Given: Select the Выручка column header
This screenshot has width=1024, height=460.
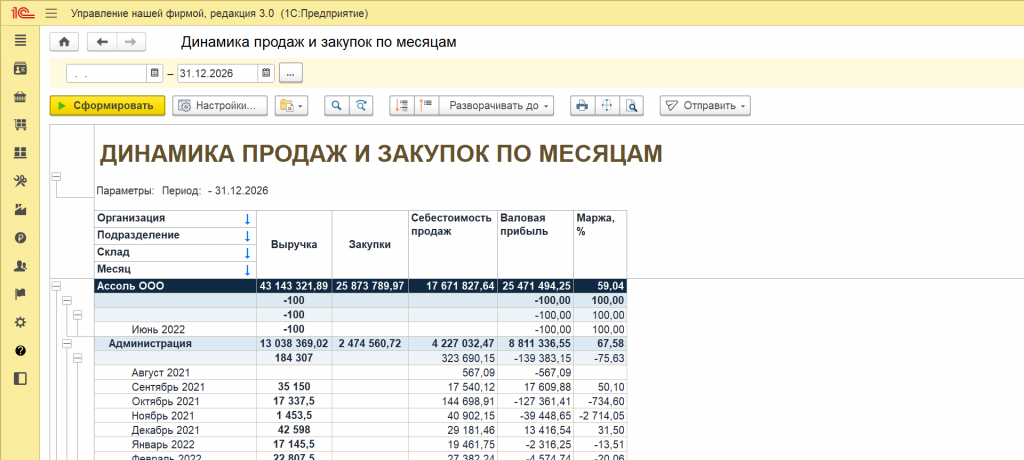Looking at the screenshot, I should (x=294, y=244).
